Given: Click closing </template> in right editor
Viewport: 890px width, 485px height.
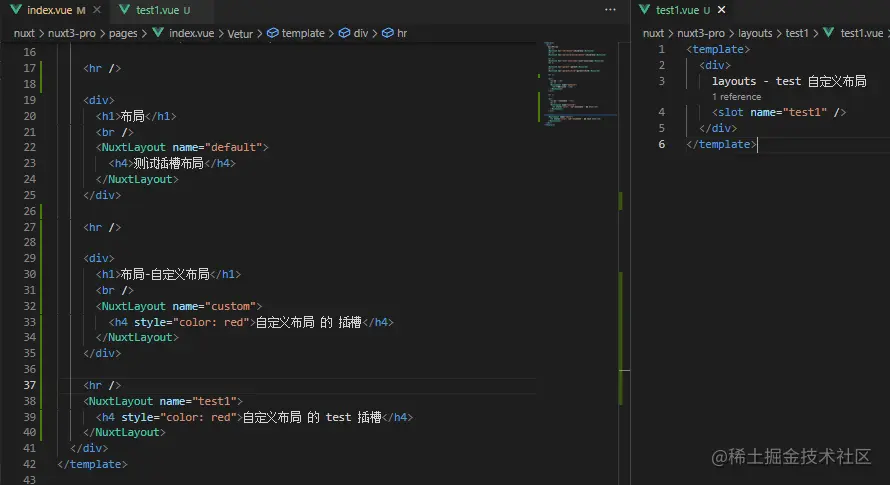Looking at the screenshot, I should (721, 144).
